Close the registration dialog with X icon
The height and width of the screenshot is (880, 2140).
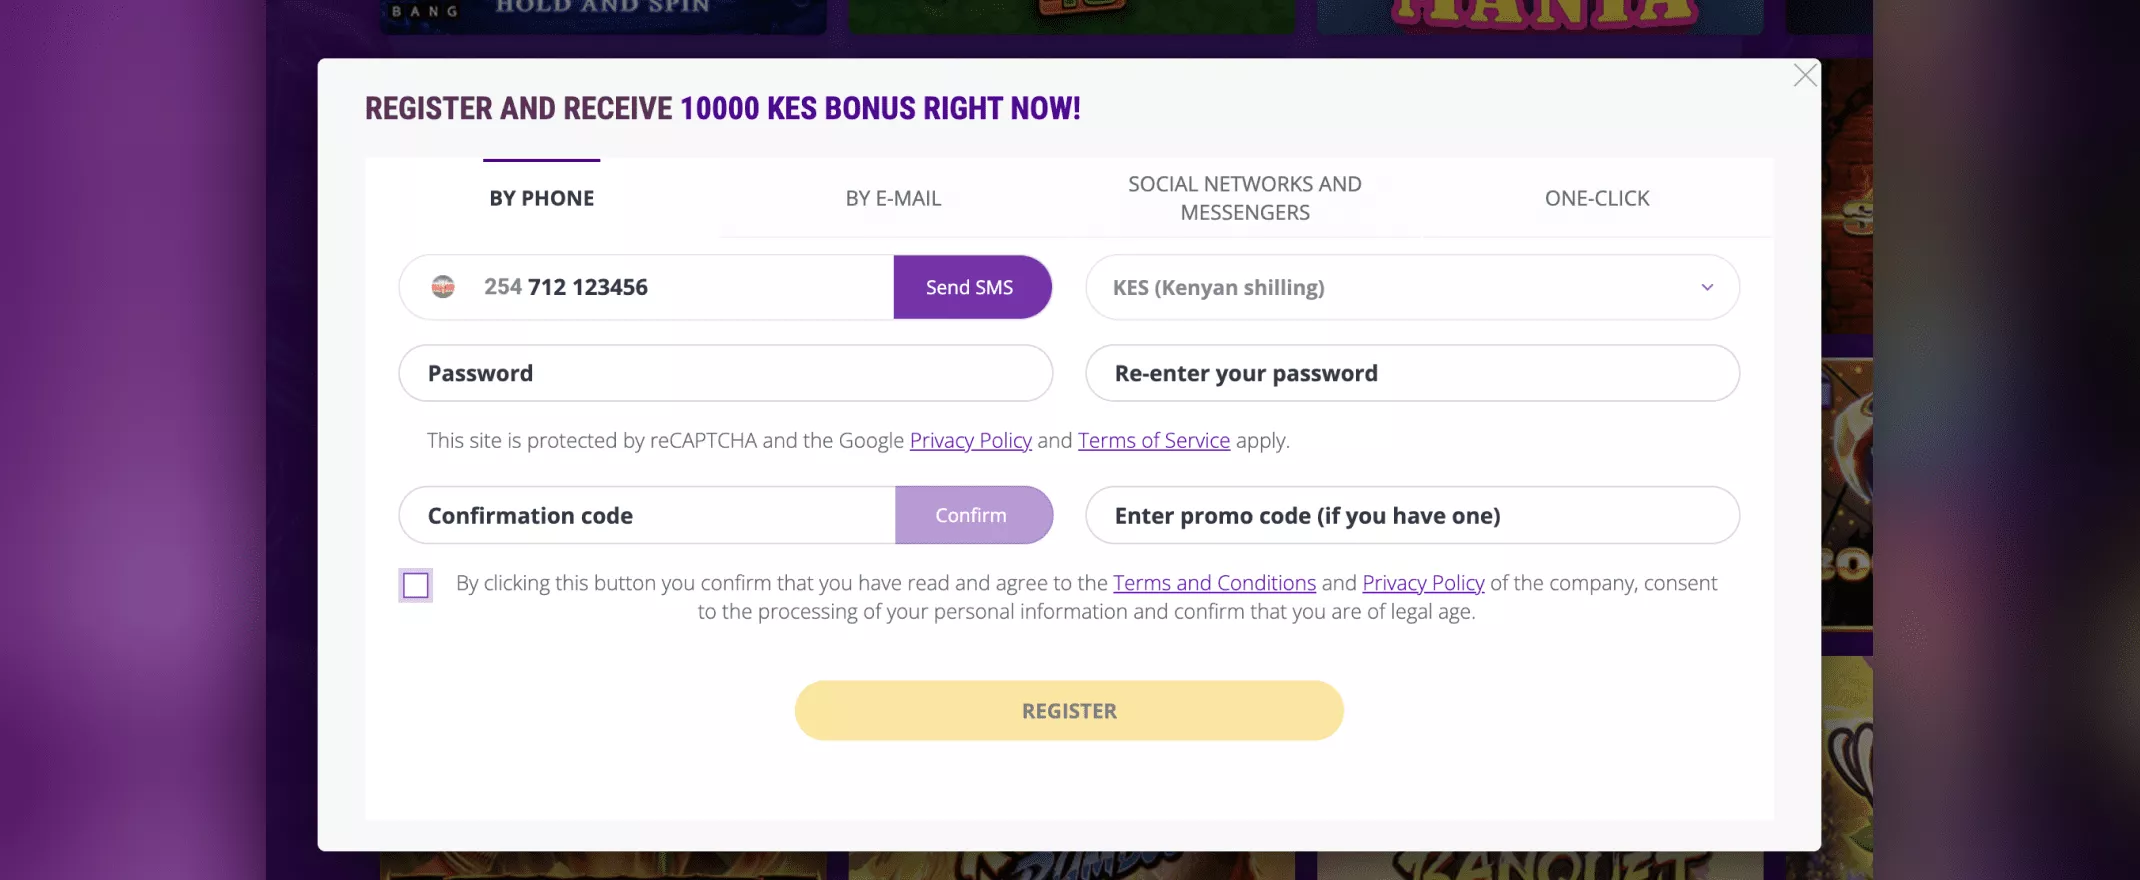(x=1804, y=76)
